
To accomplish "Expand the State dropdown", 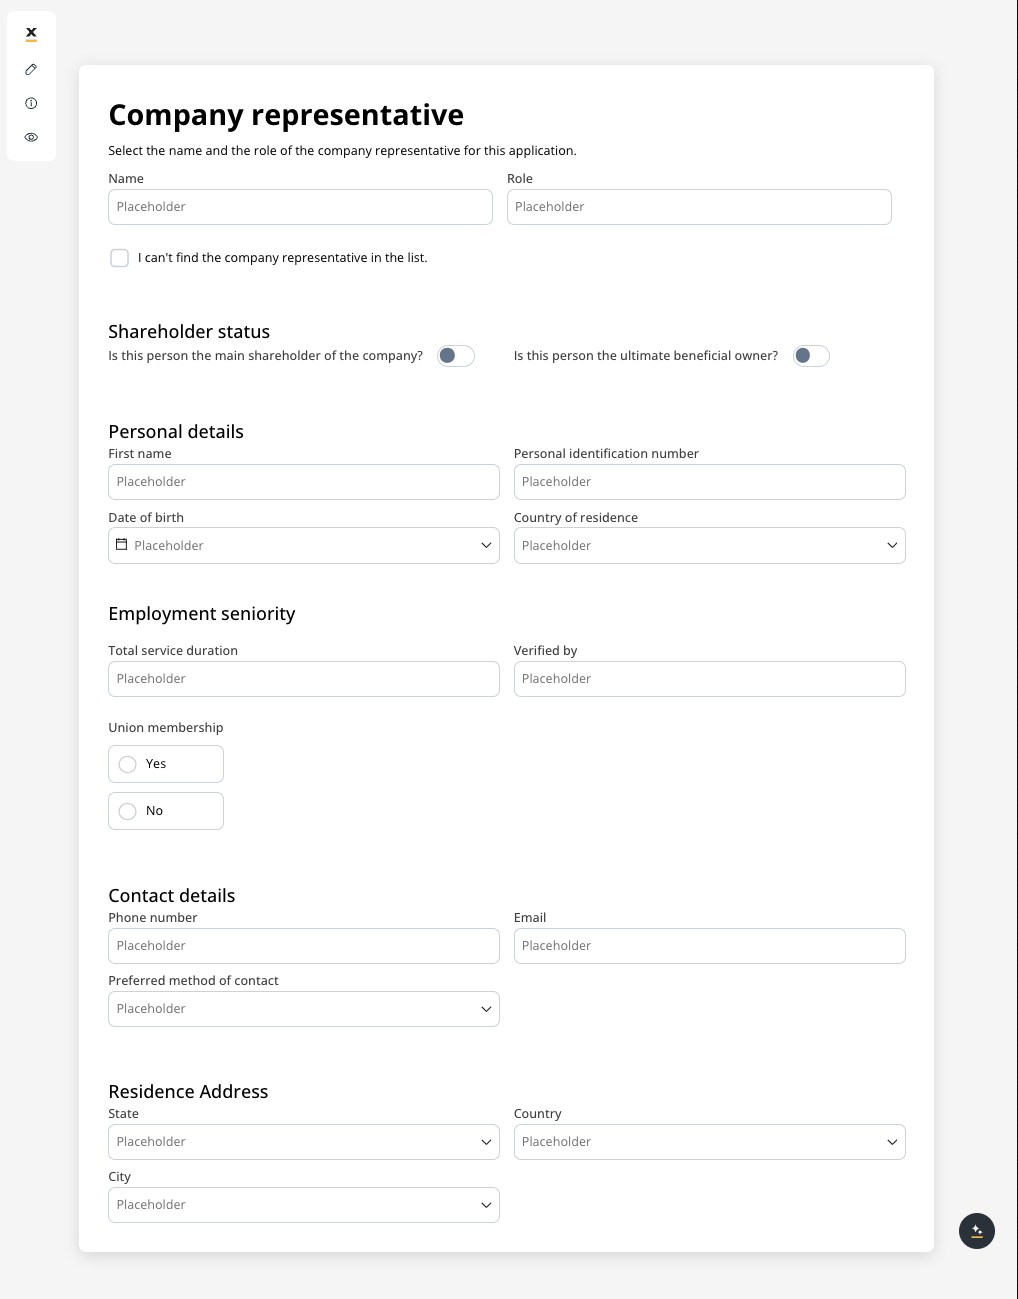I will pyautogui.click(x=304, y=1142).
